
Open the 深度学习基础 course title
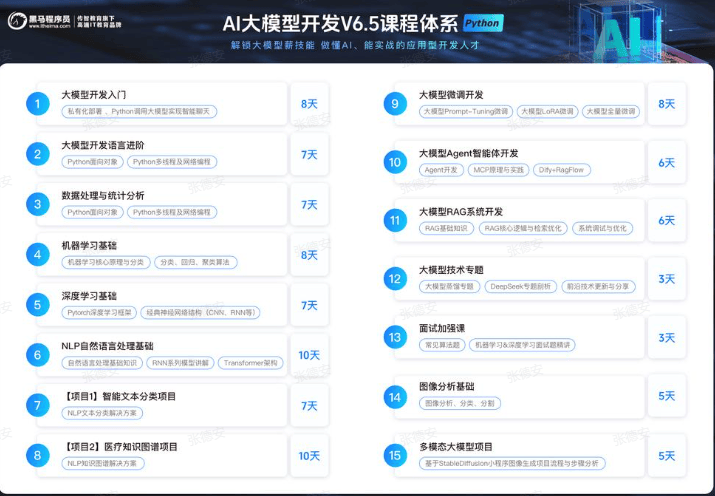click(x=89, y=296)
